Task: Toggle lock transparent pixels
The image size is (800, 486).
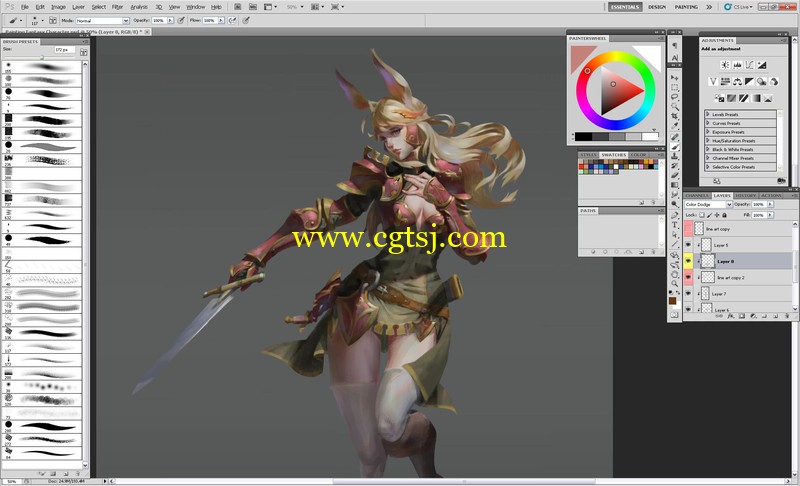Action: [702, 215]
